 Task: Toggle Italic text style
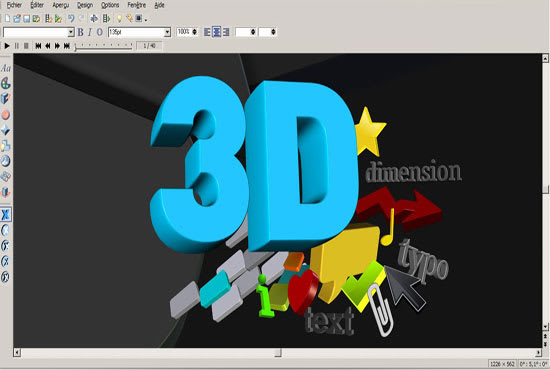pyautogui.click(x=90, y=32)
